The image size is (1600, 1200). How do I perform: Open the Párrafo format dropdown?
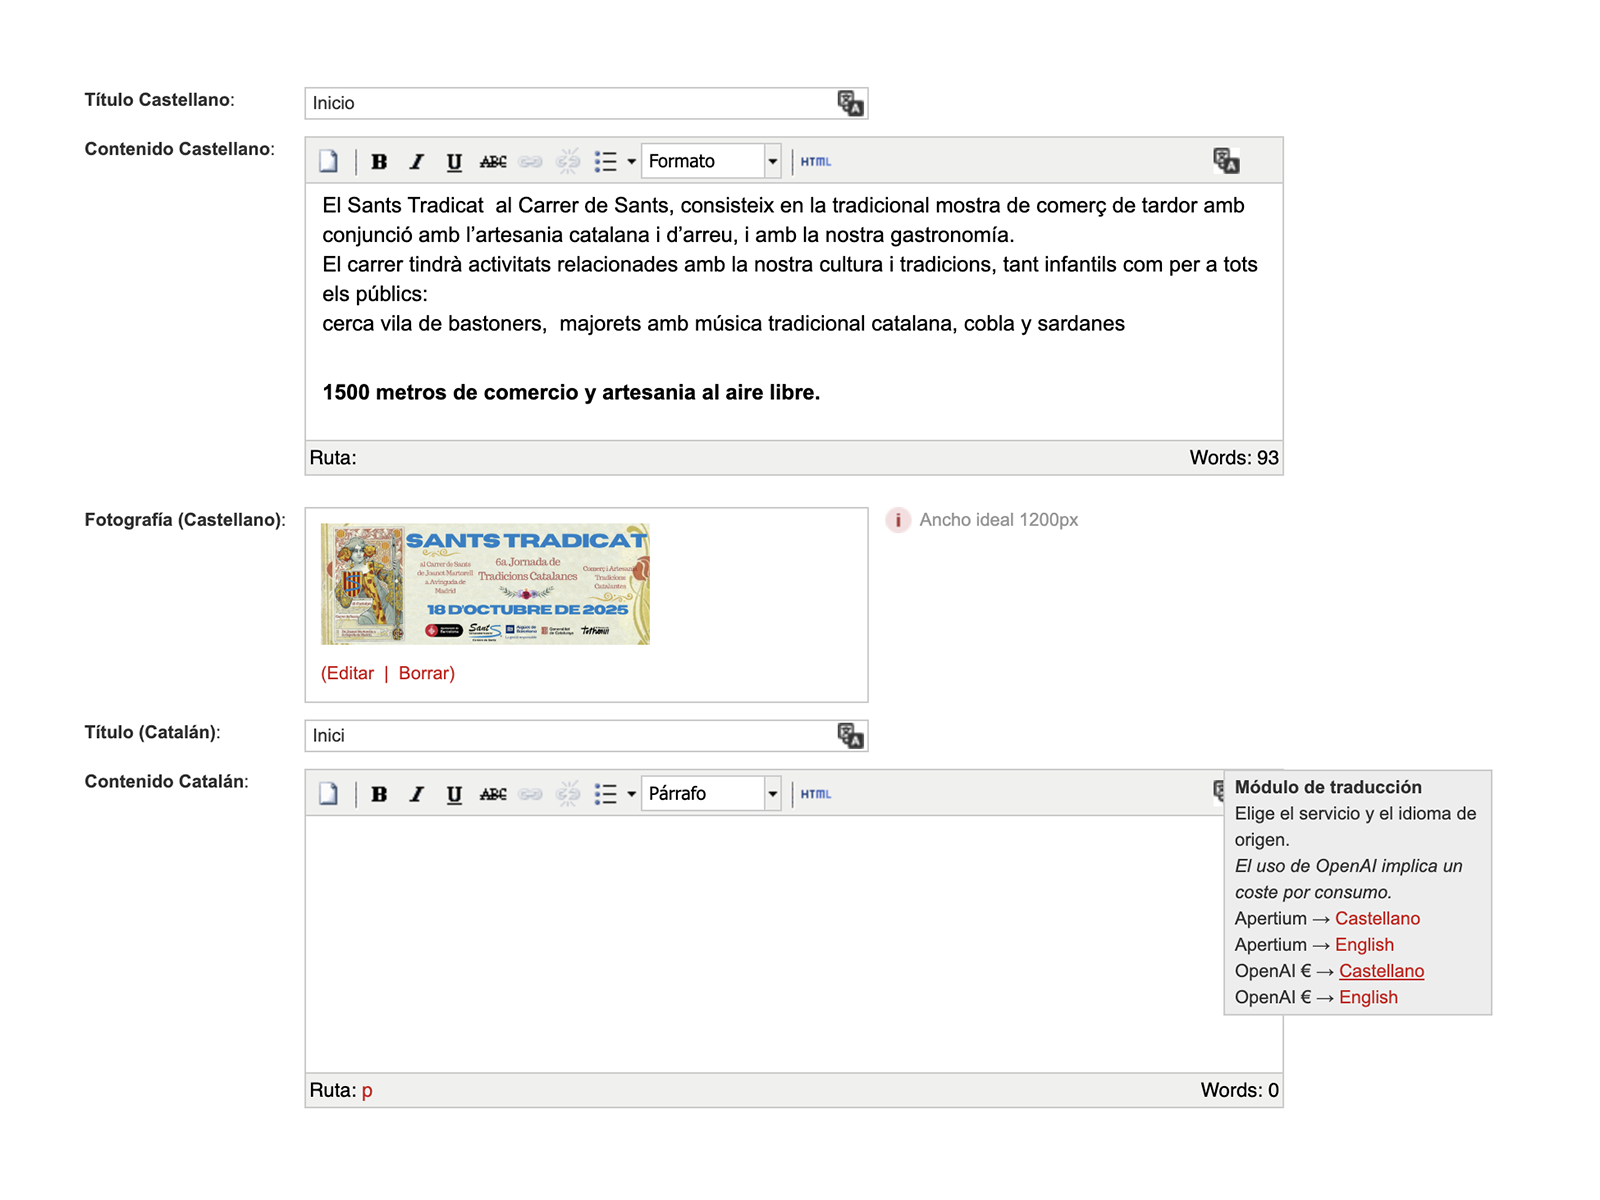pos(772,794)
